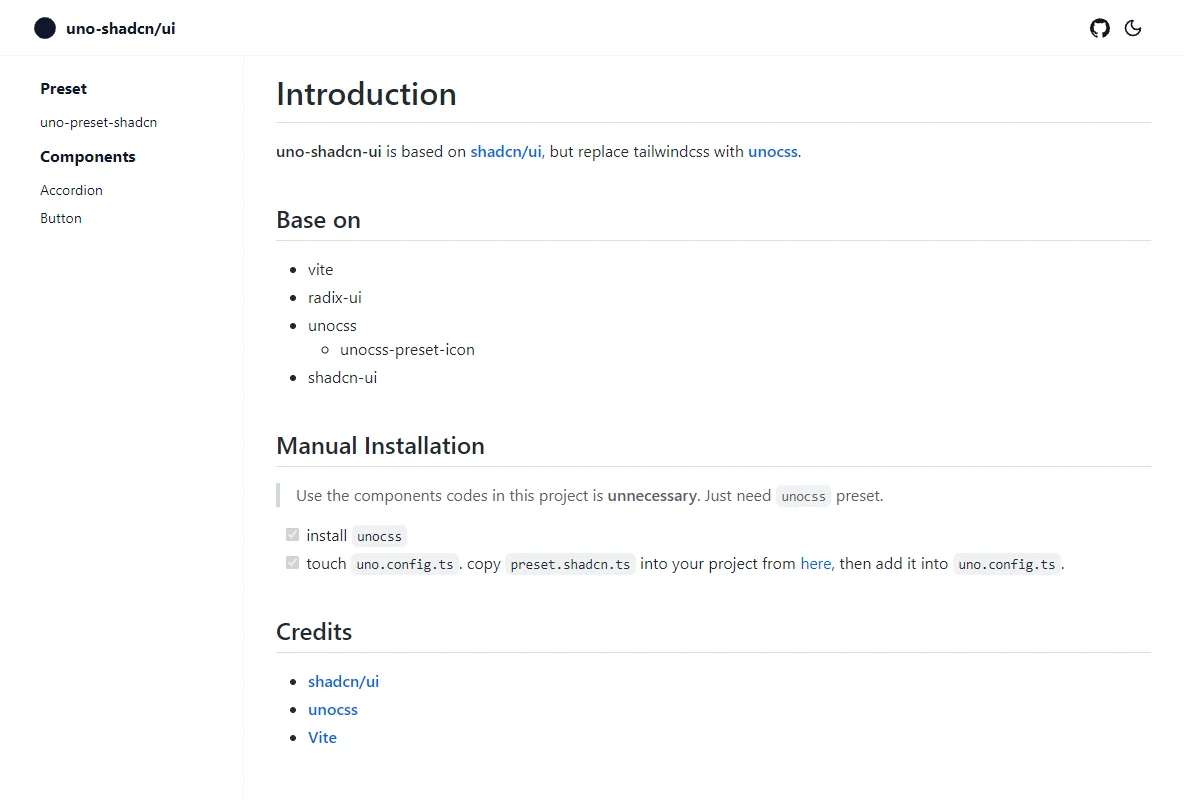Open the Accordion component page
Image resolution: width=1200 pixels, height=800 pixels.
71,190
